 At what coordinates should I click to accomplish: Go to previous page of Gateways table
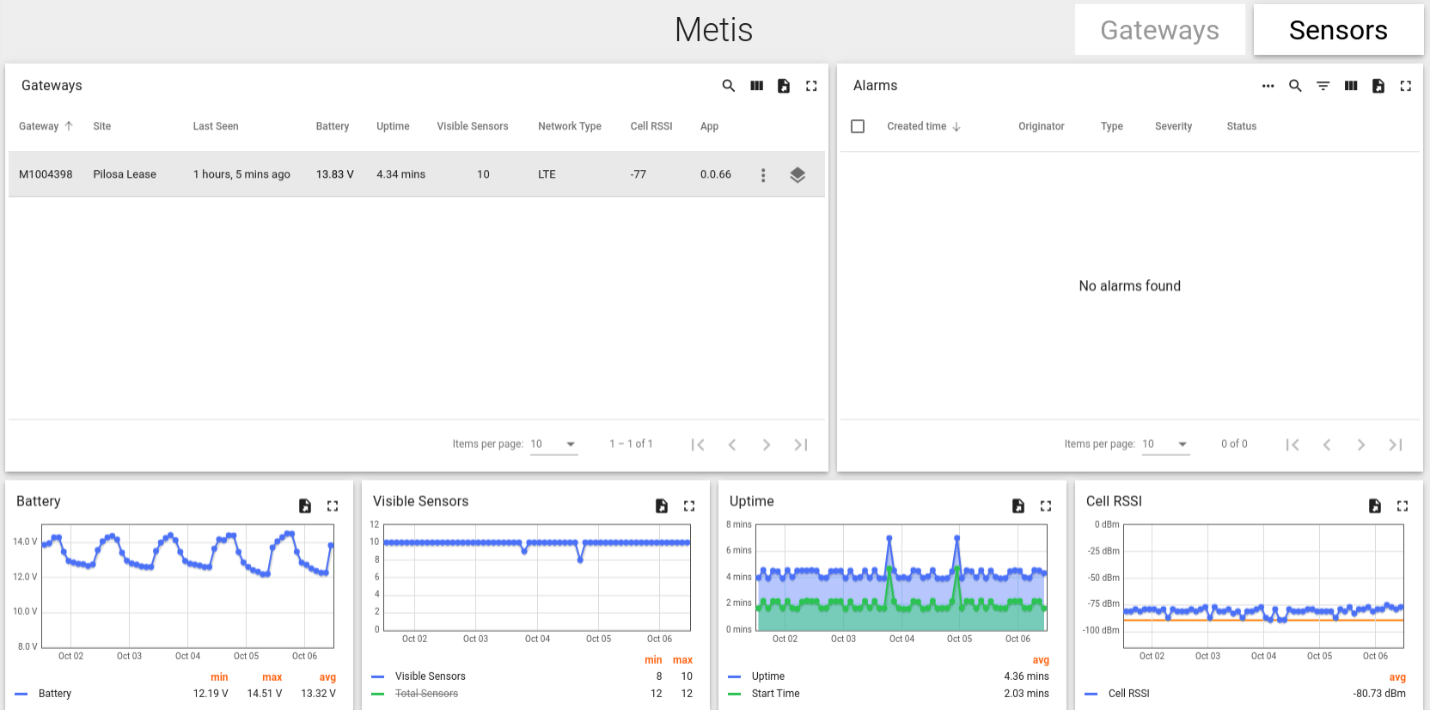(732, 445)
